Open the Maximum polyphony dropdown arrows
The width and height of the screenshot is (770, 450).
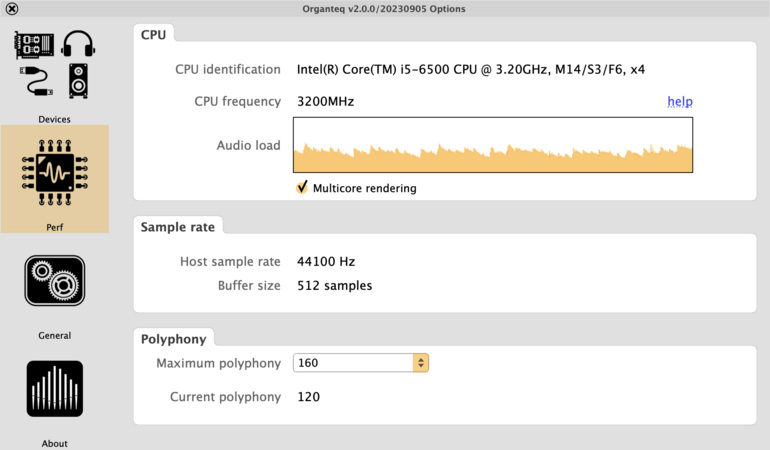pos(421,363)
